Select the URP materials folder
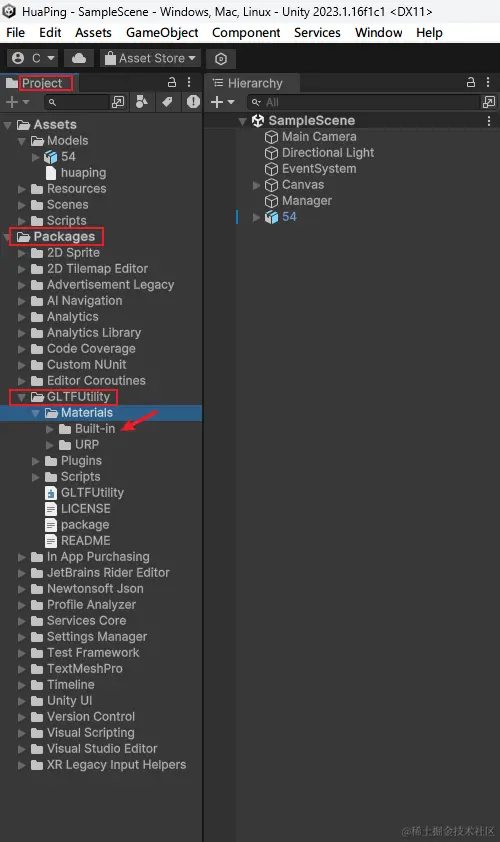The width and height of the screenshot is (500, 842). pos(86,445)
